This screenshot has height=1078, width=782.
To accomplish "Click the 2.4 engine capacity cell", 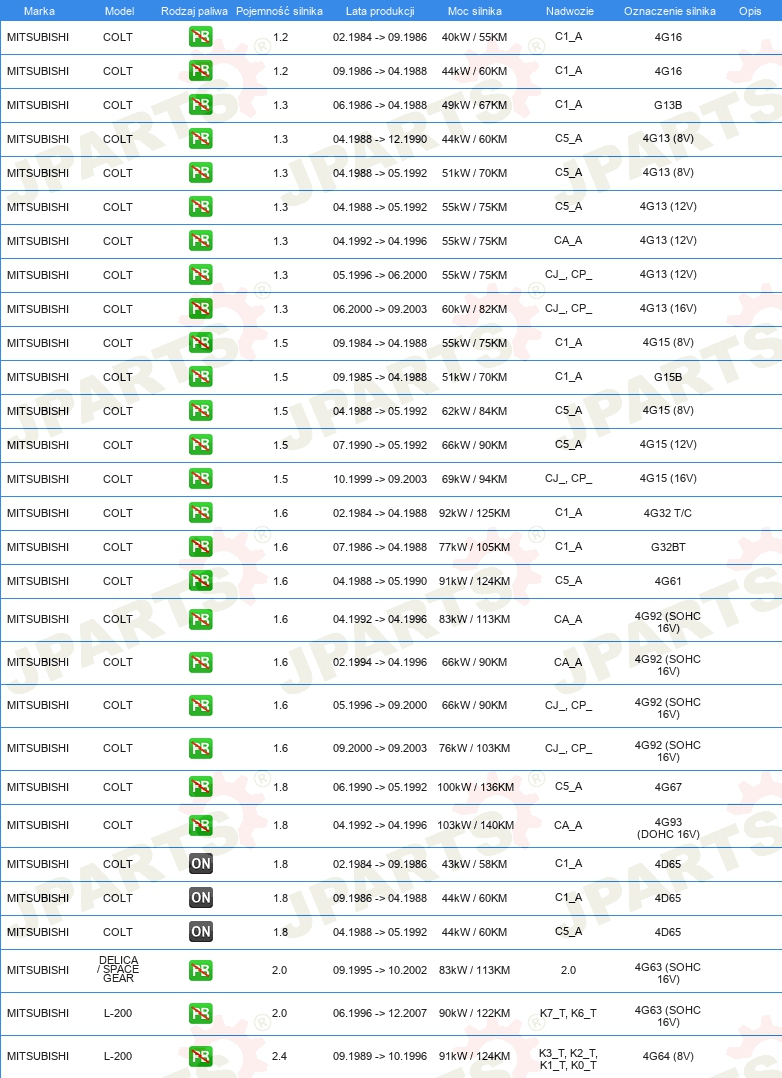I will point(279,1056).
